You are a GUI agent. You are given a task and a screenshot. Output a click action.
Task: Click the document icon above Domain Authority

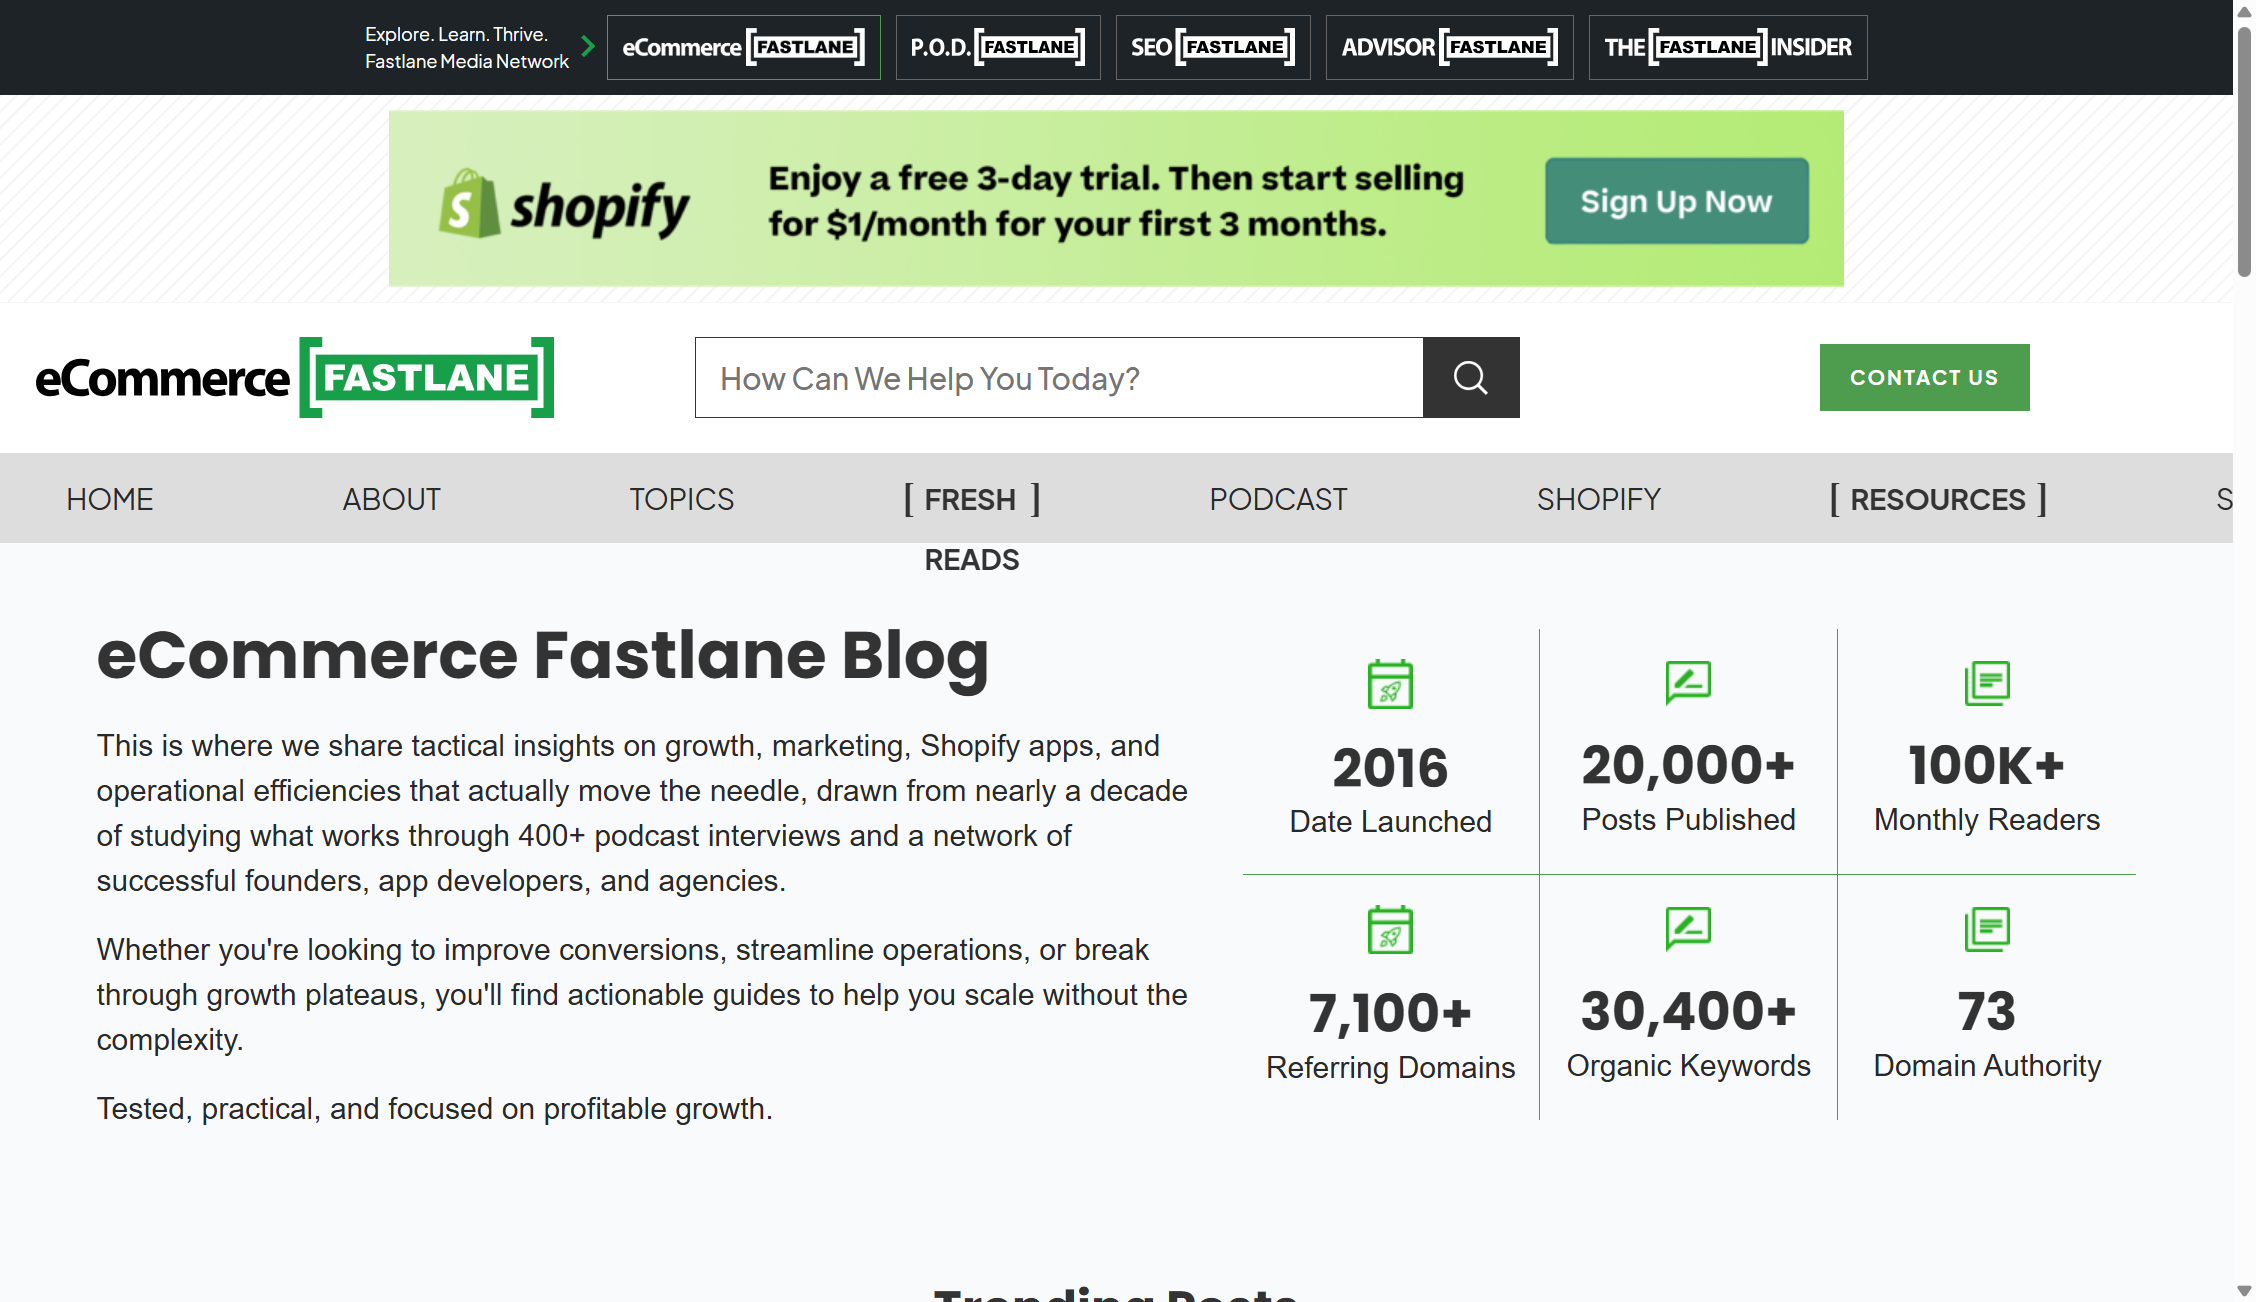[x=1986, y=929]
